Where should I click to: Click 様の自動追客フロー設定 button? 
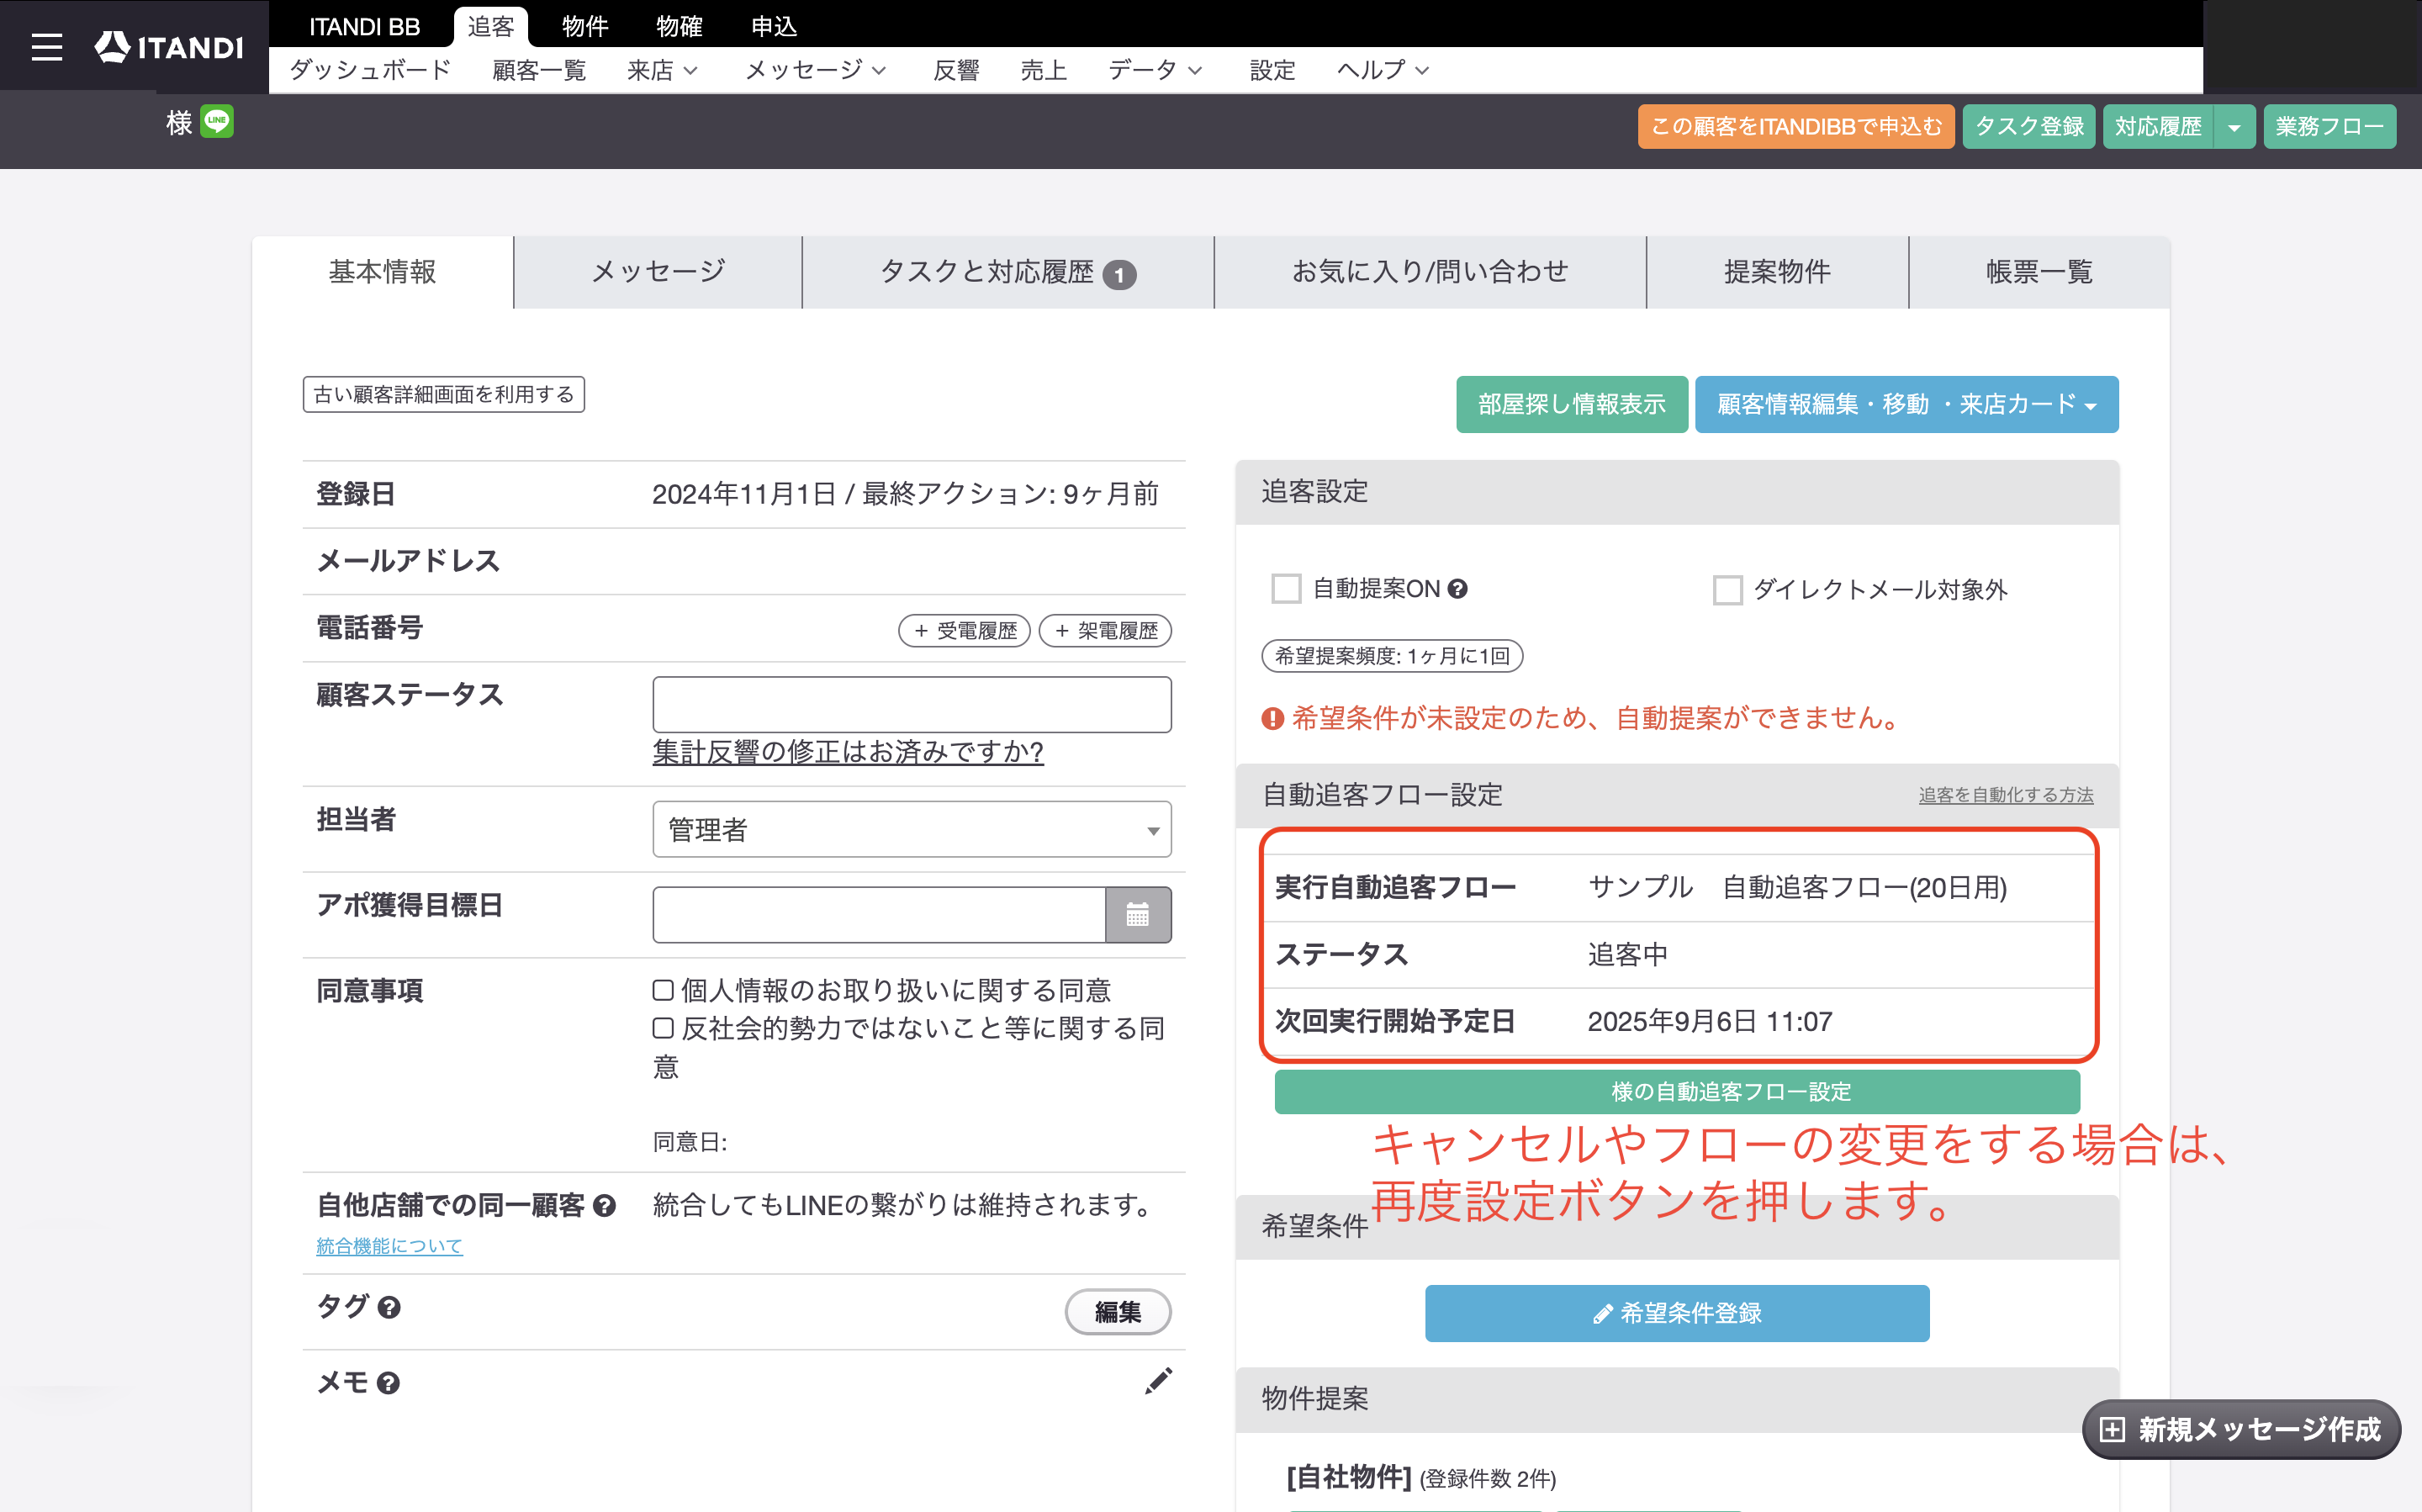[1677, 1092]
